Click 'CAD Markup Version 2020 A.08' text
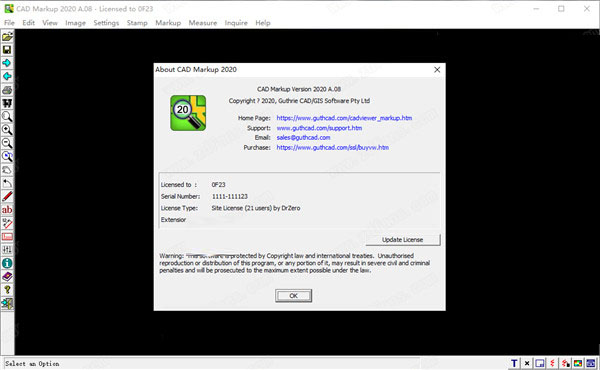This screenshot has height=370, width=600. 299,89
